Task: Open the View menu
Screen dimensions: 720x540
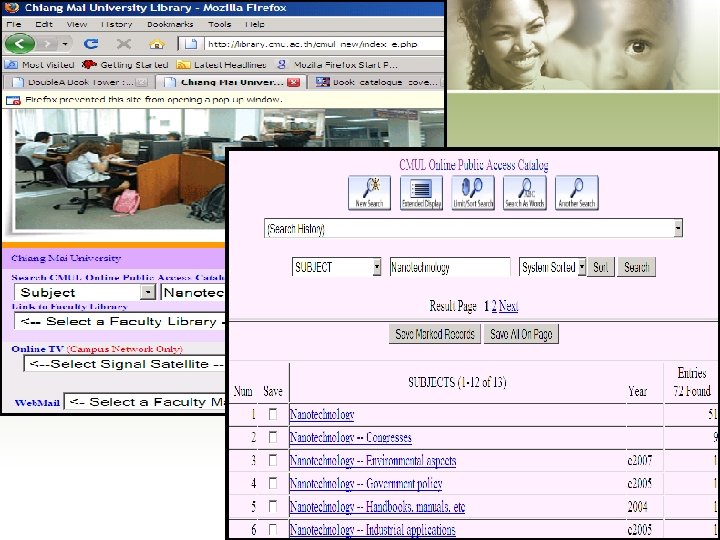Action: coord(77,24)
